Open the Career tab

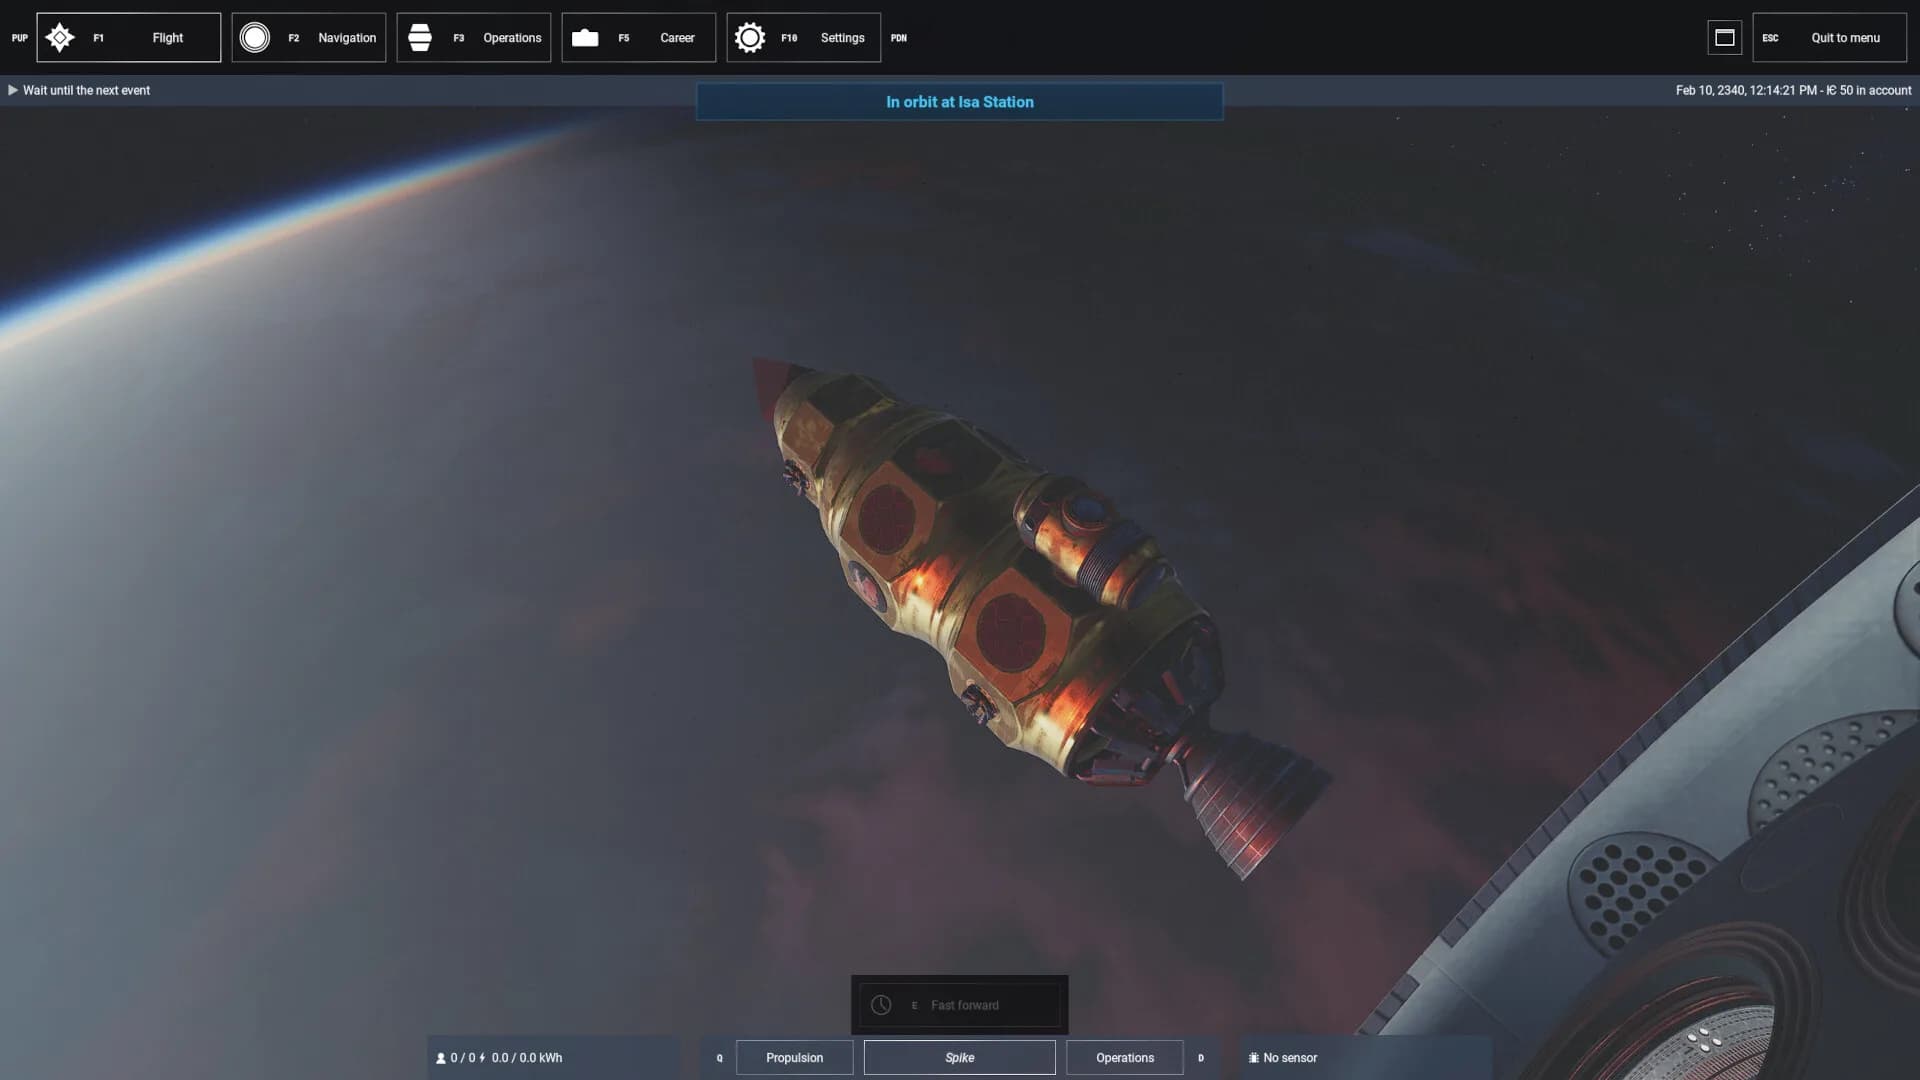[639, 38]
